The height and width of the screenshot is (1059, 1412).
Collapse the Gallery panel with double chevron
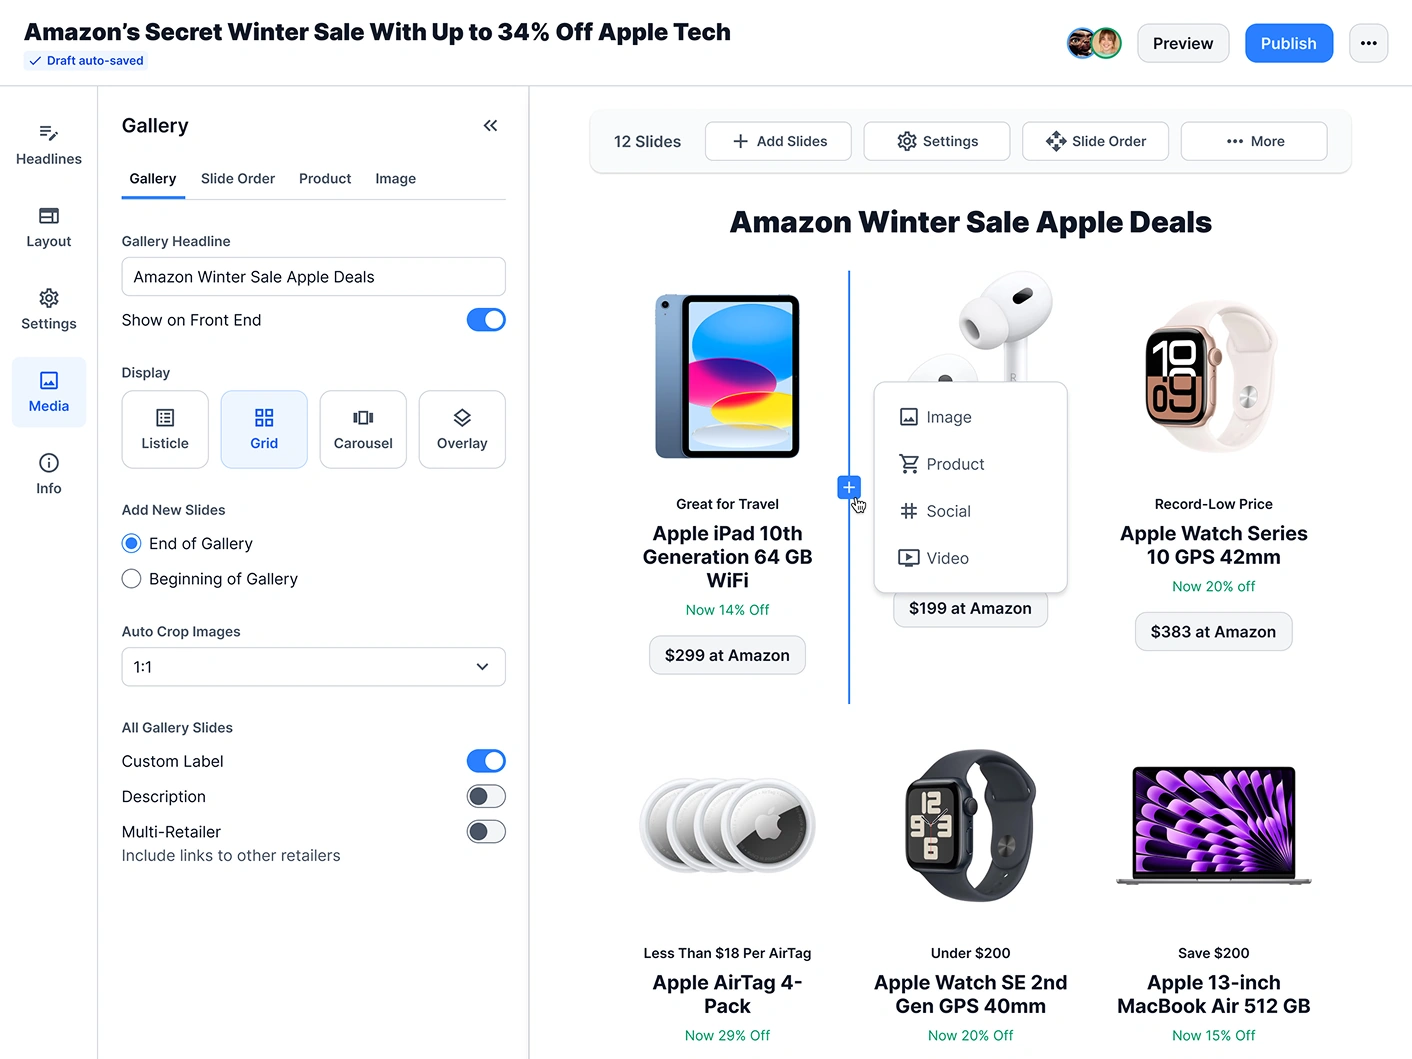tap(490, 126)
